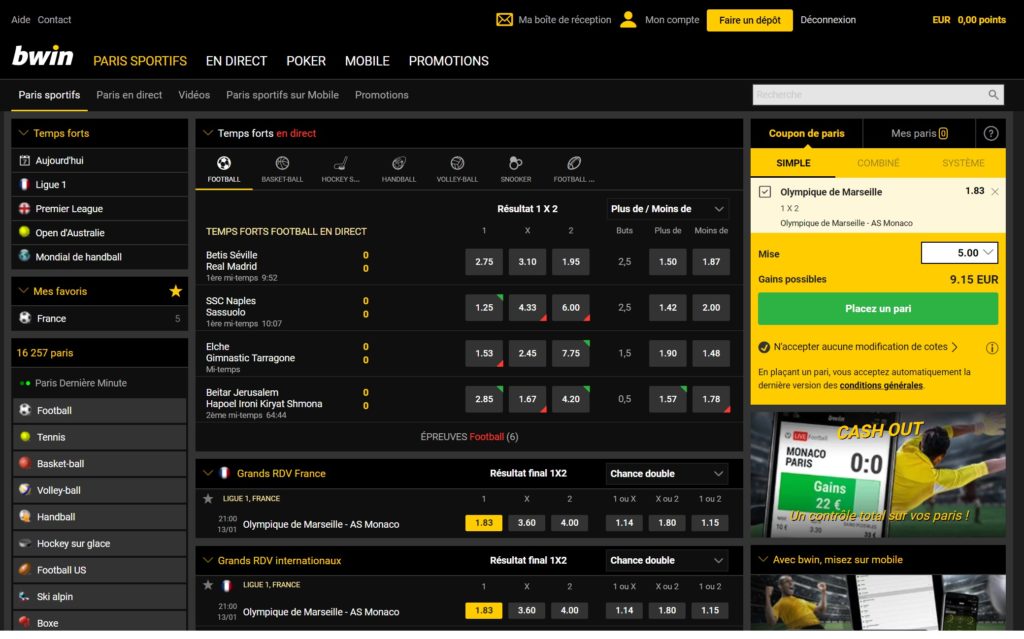Screen dimensions: 1024x639
Task: Uncheck the Olympique de Marseille bet selection
Action: click(x=765, y=192)
